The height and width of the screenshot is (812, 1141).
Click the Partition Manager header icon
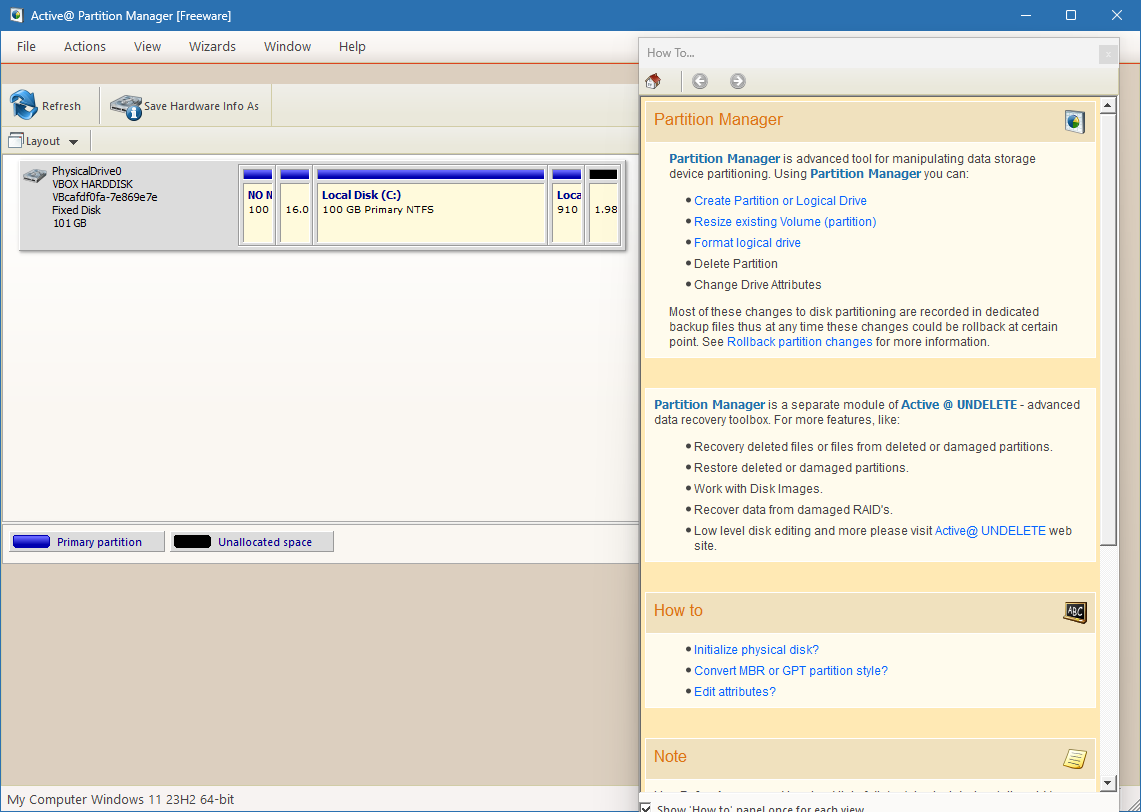pyautogui.click(x=1075, y=122)
